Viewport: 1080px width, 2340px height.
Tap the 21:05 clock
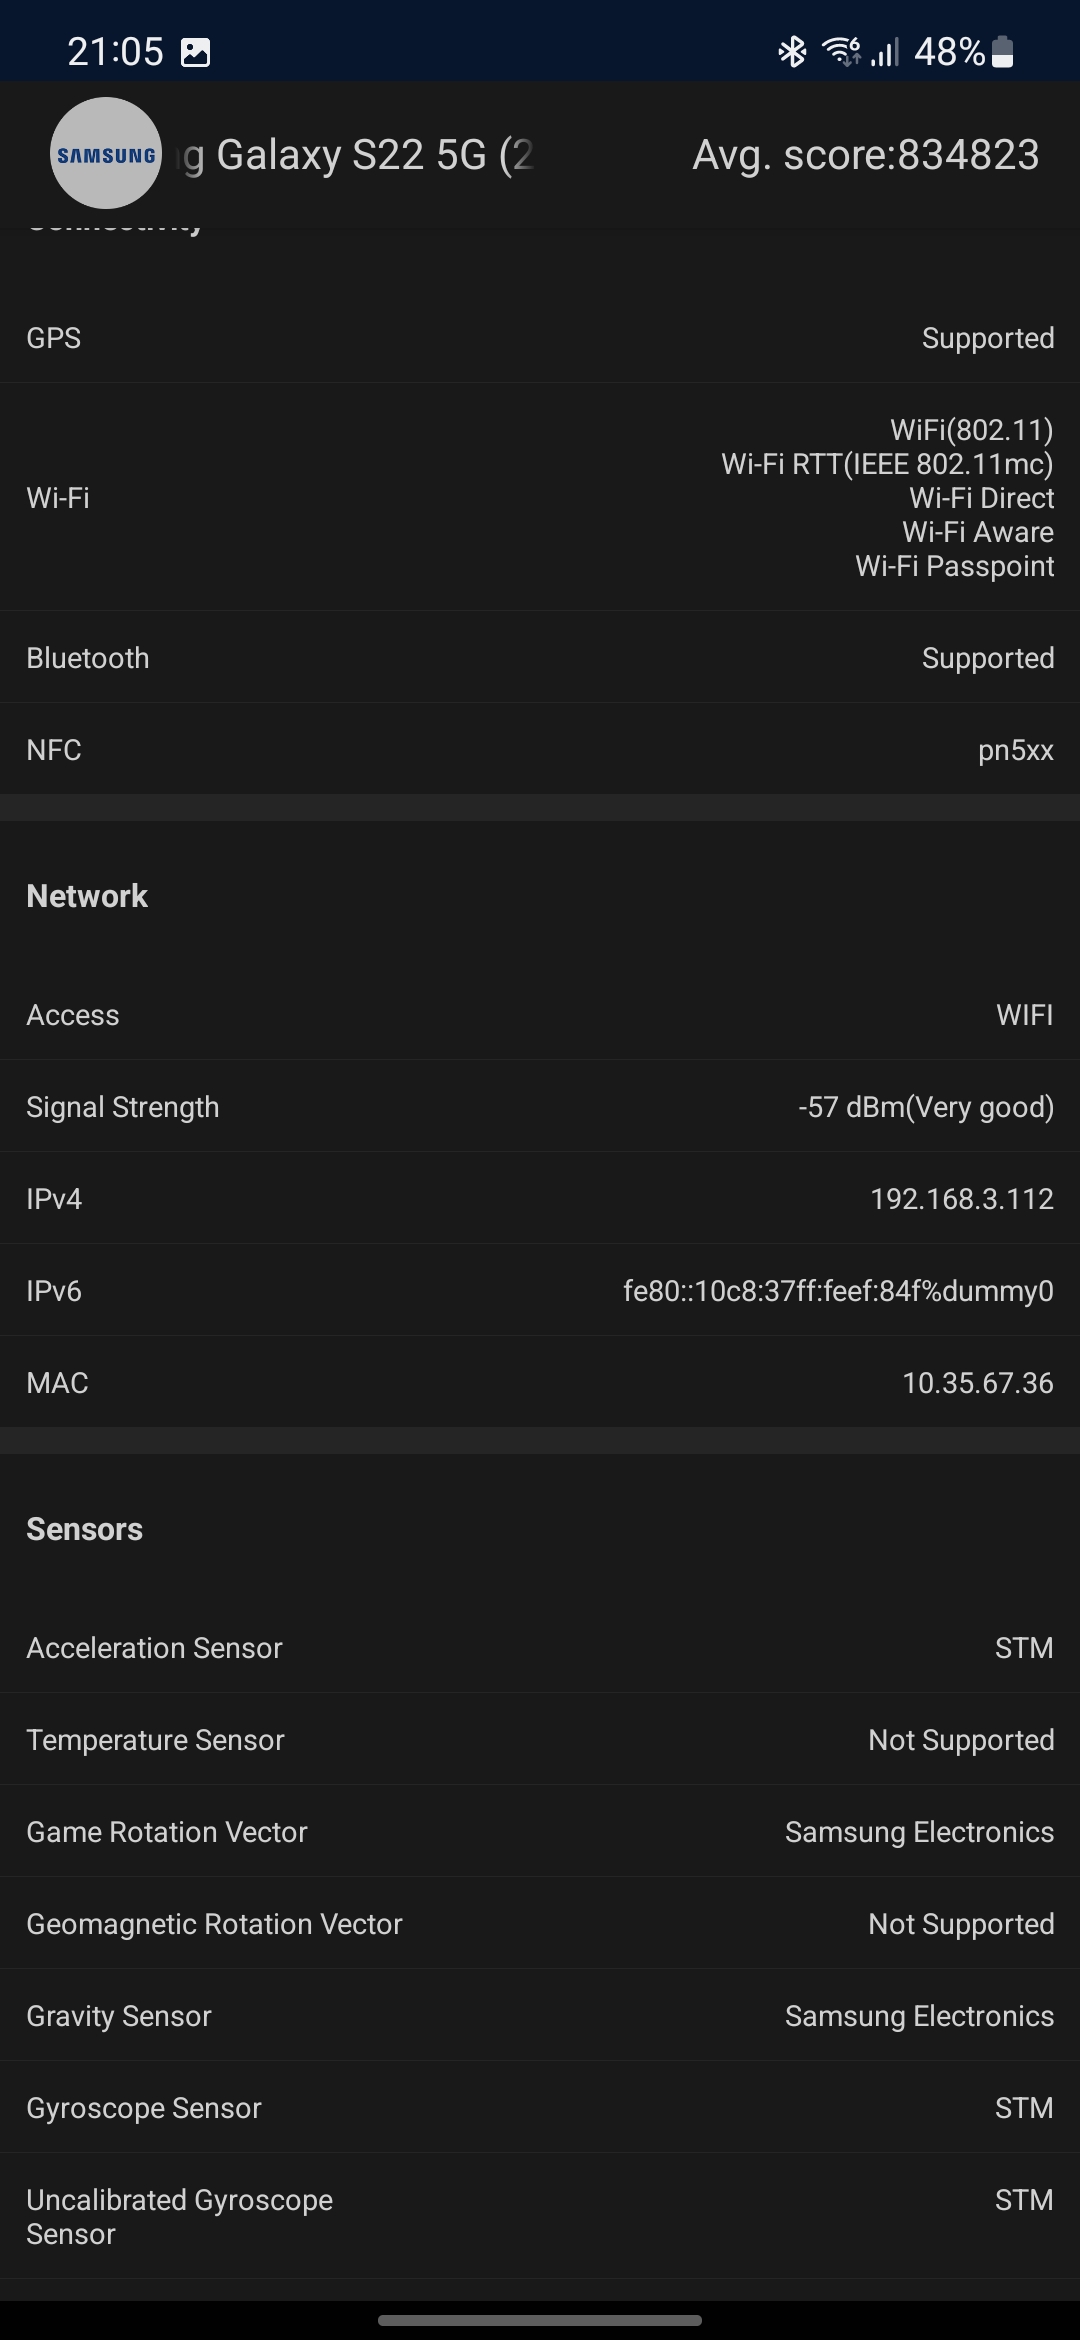[x=115, y=52]
